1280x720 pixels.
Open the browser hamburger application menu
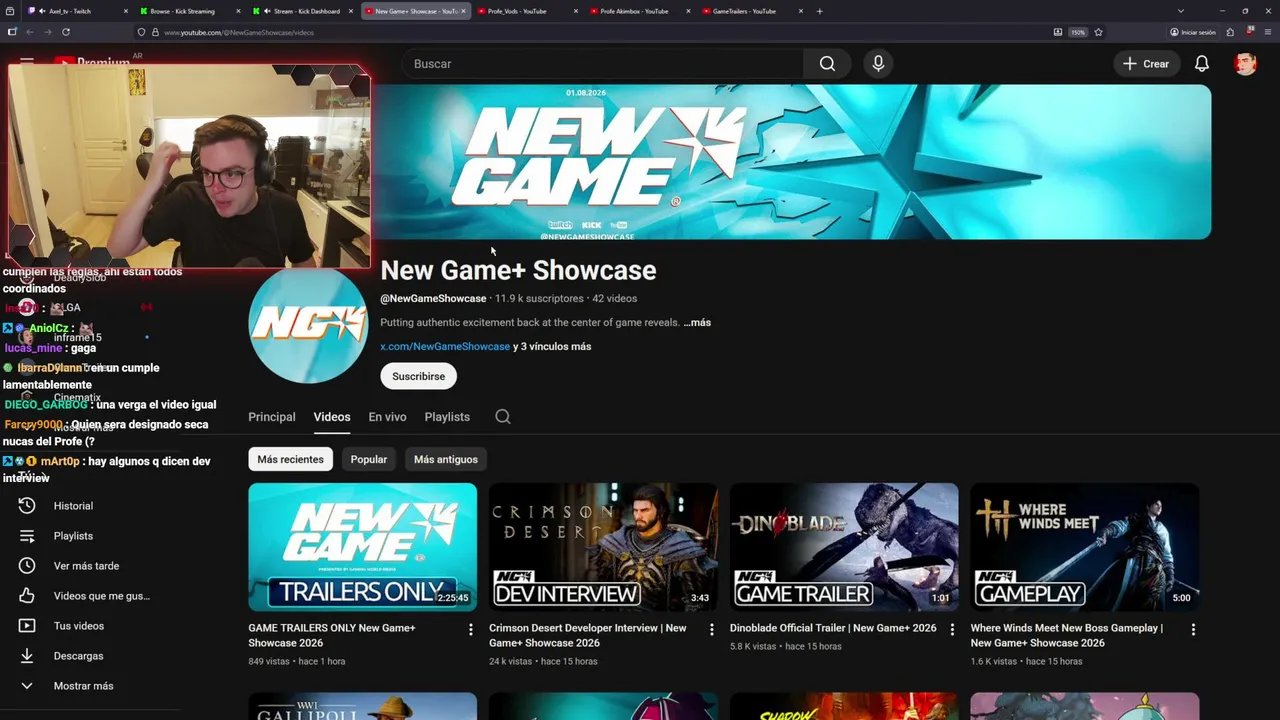tap(1267, 32)
